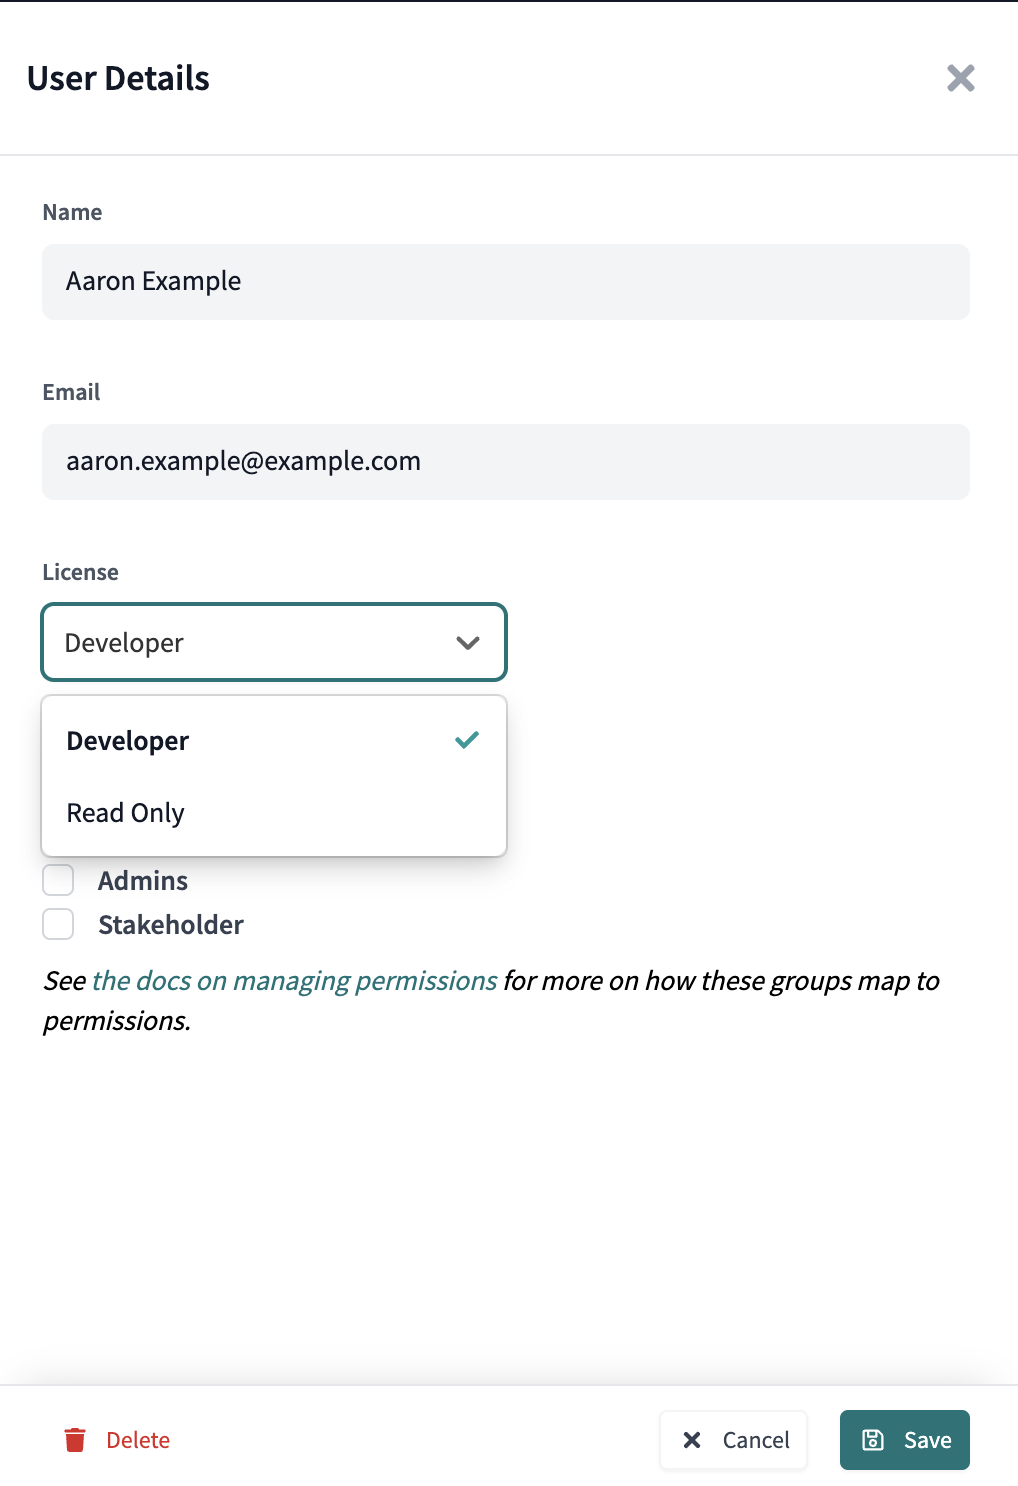Click the red Delete button
This screenshot has width=1018, height=1486.
pyautogui.click(x=138, y=1440)
